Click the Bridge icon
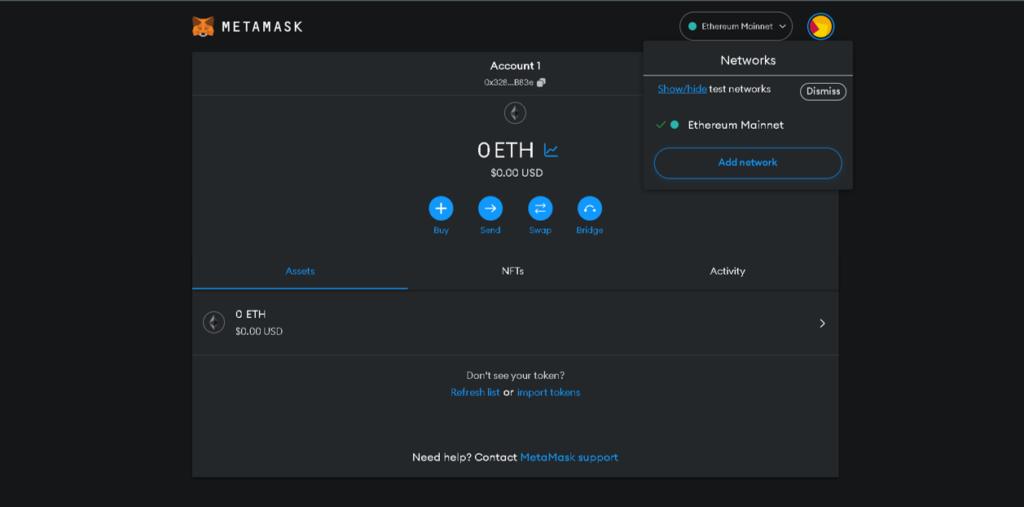The image size is (1024, 507). click(x=589, y=208)
